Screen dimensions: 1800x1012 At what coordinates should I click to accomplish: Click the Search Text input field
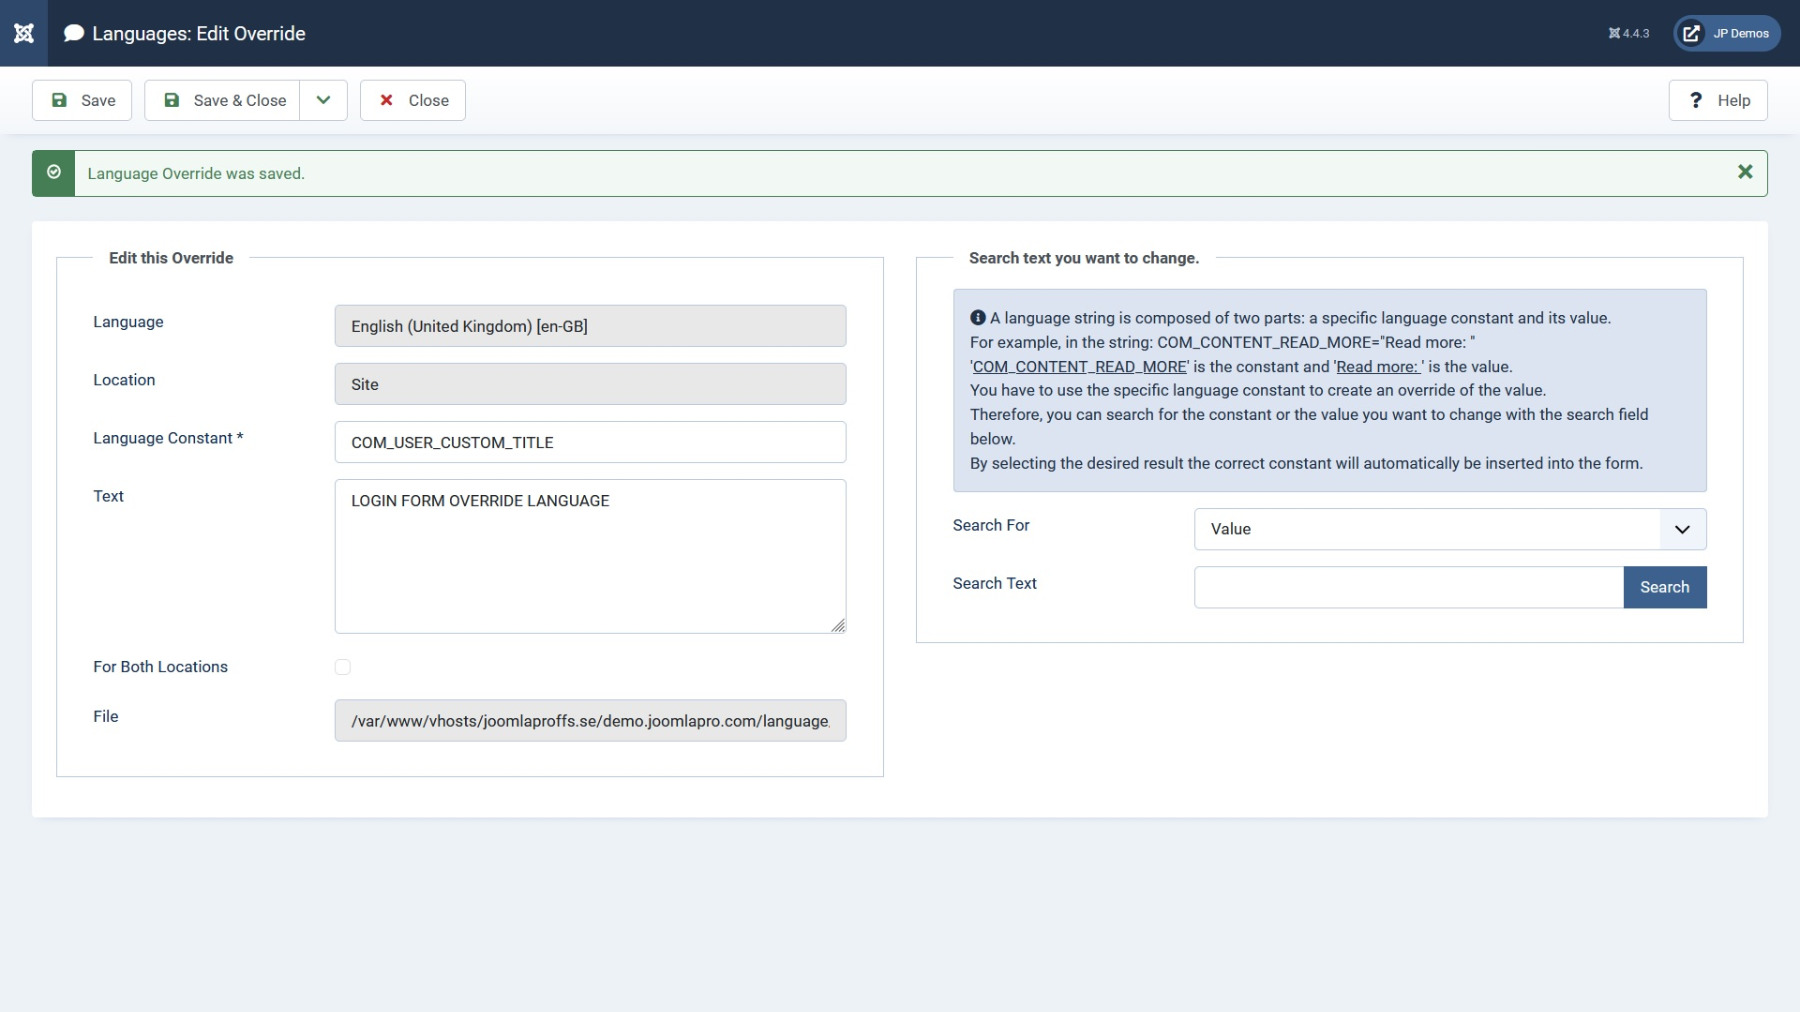[1408, 587]
